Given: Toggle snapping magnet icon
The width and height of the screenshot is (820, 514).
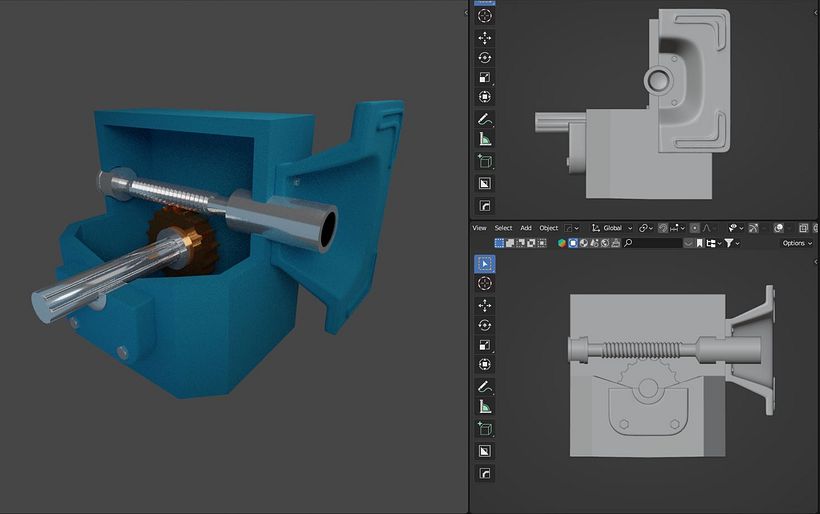Looking at the screenshot, I should coord(663,228).
